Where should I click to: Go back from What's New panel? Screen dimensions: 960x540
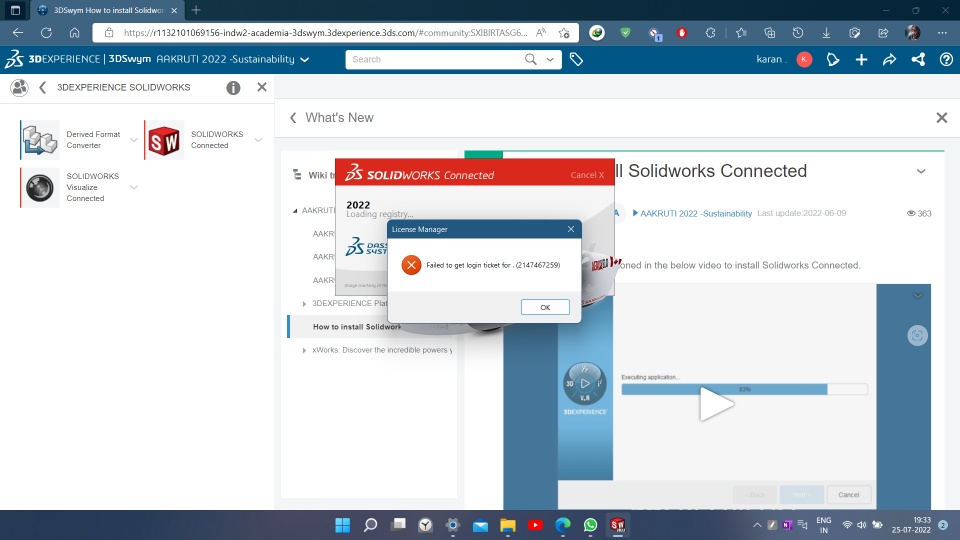tap(293, 118)
